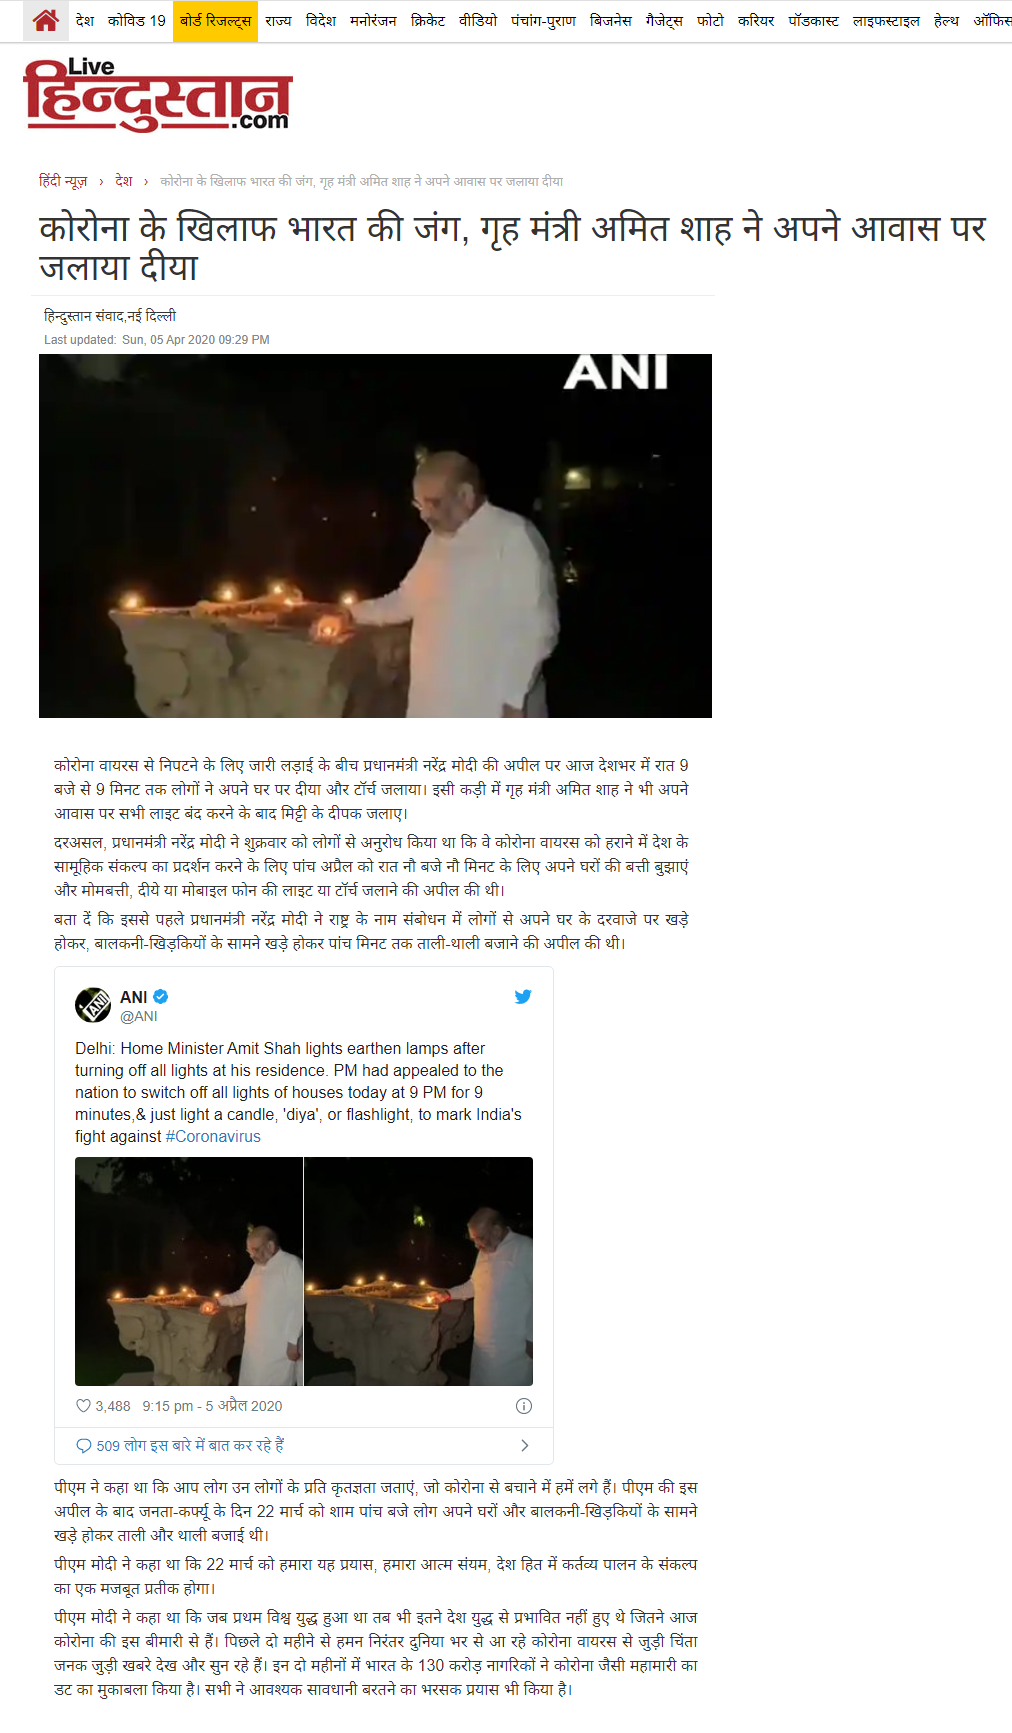
Task: Click देश breadcrumb link
Action: [x=124, y=181]
